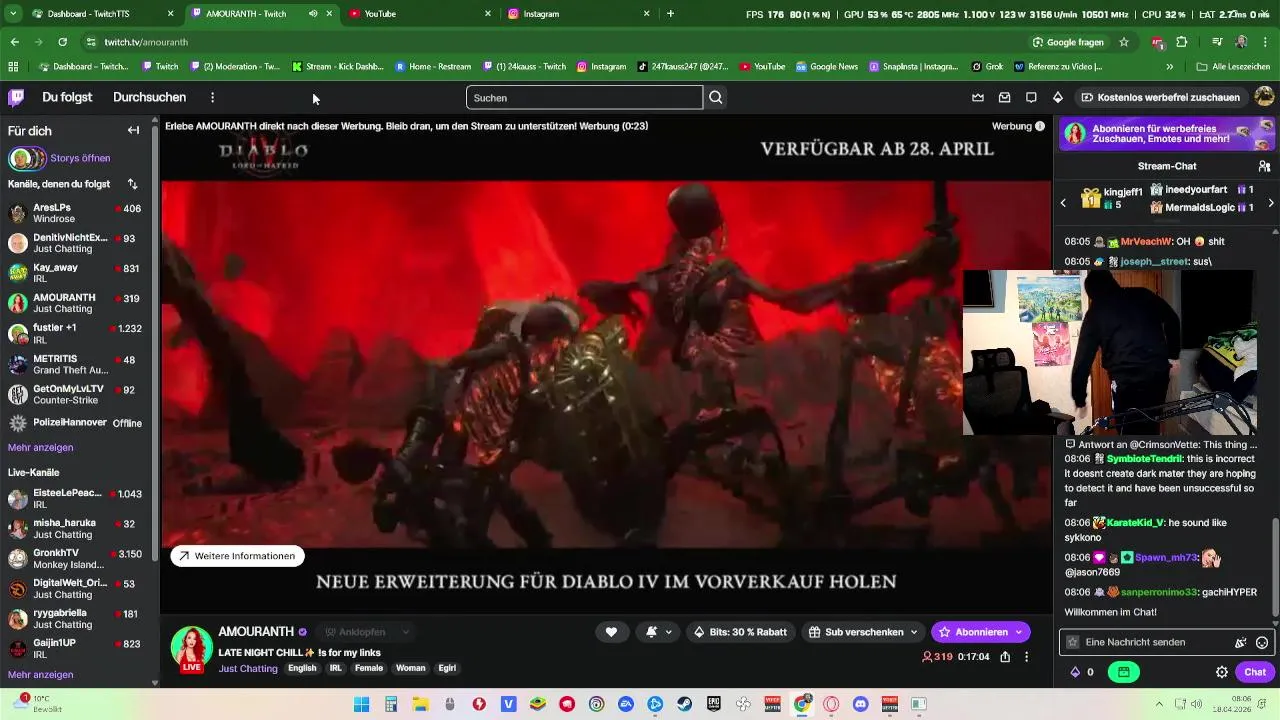Show hidden system tray icons
This screenshot has height=720, width=1280.
coord(1159,704)
